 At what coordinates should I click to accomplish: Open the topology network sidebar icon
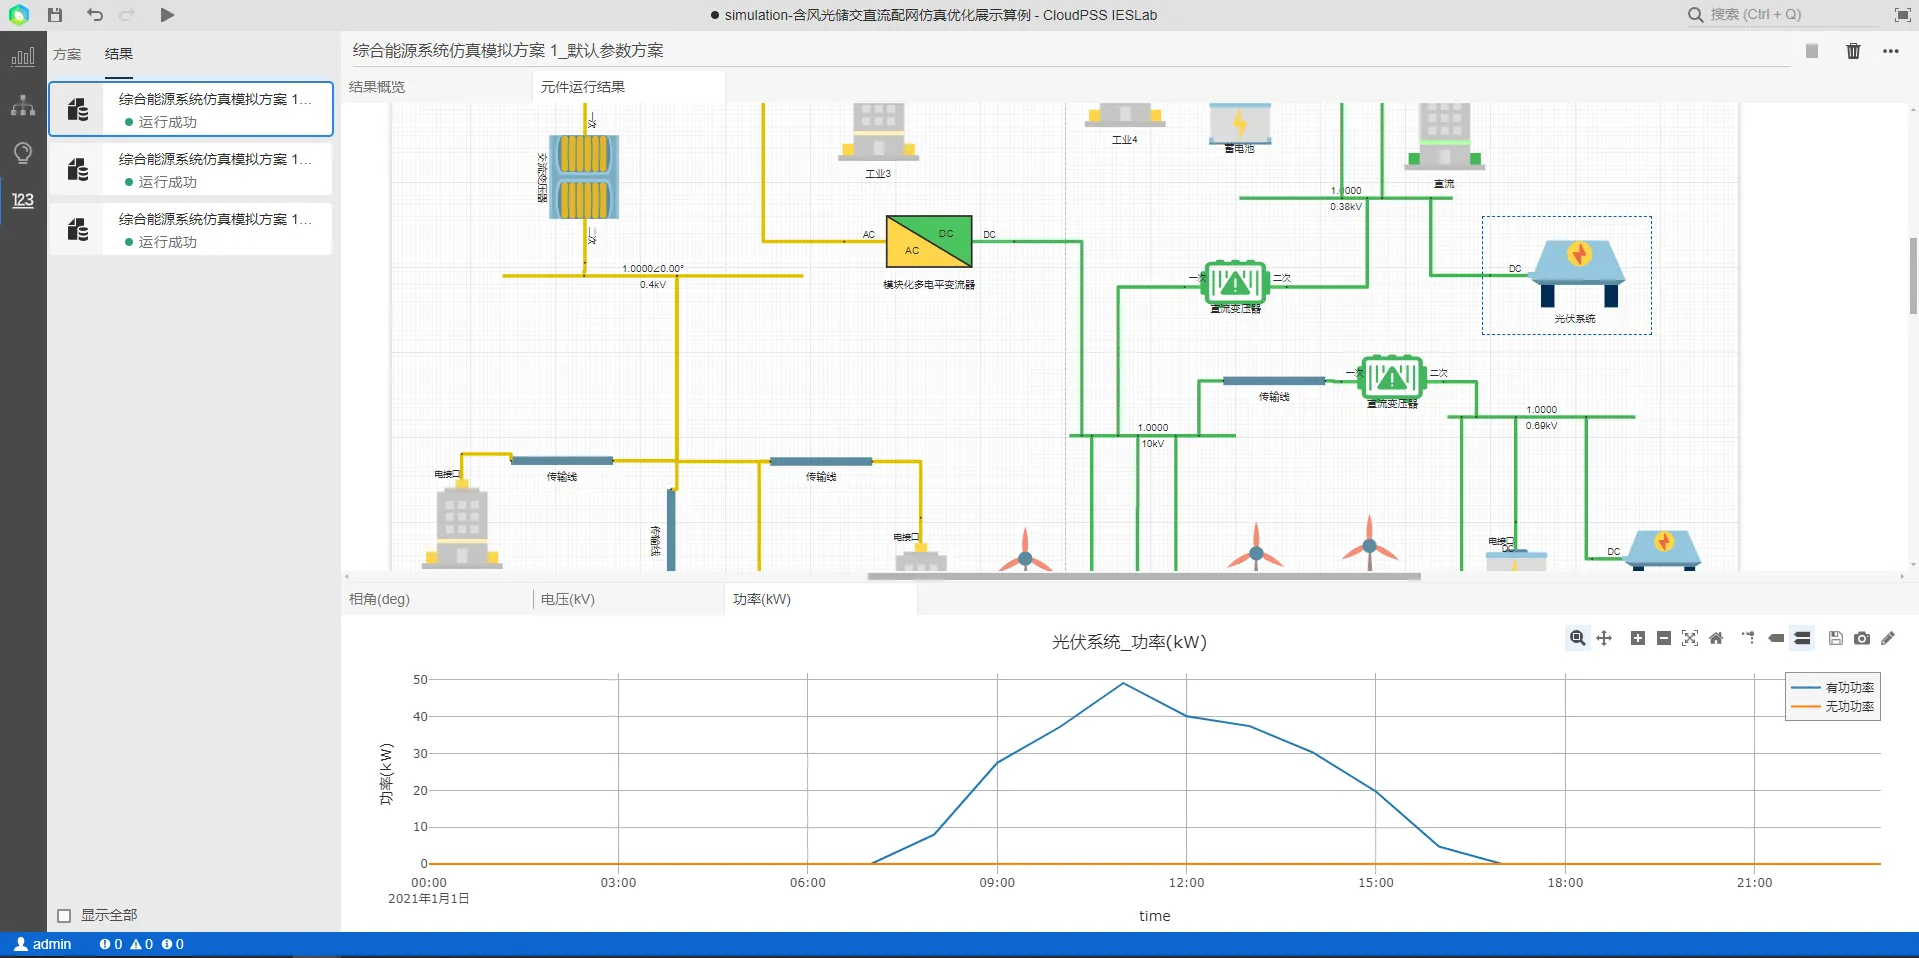pos(23,105)
